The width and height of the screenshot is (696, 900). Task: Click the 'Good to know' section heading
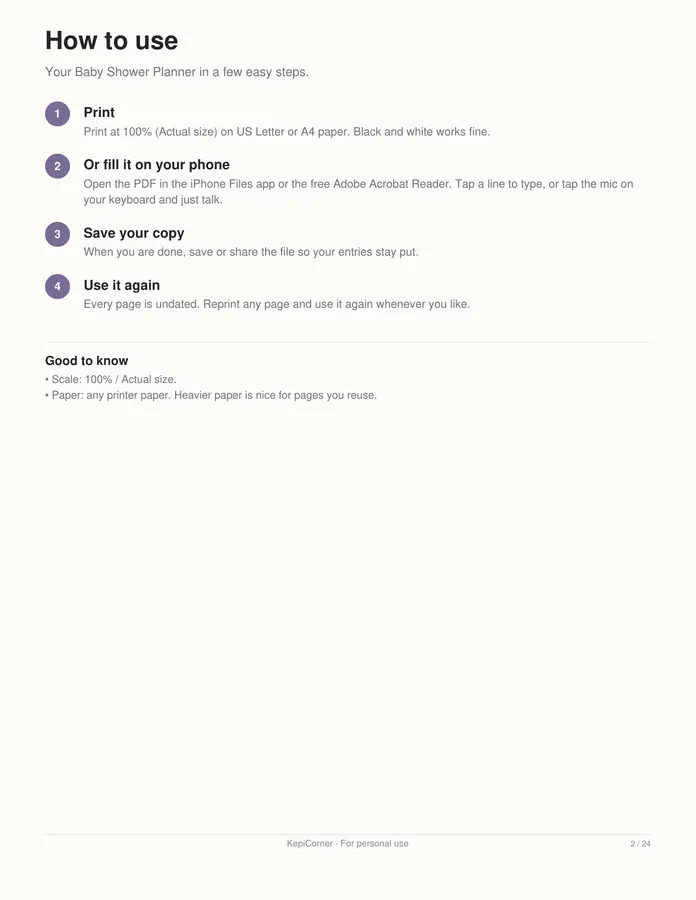coord(87,360)
